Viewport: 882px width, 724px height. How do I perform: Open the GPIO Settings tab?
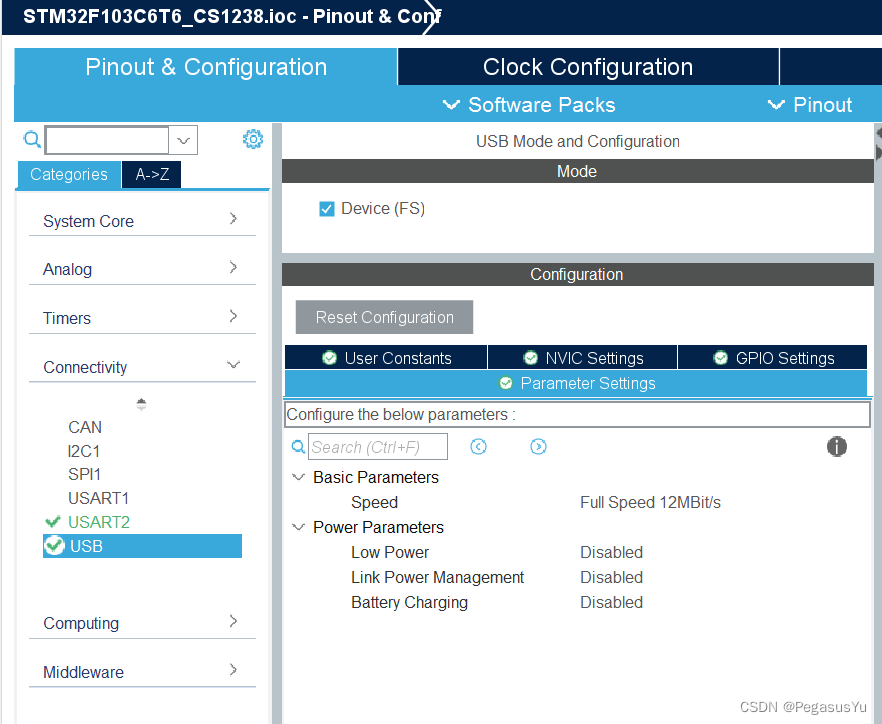pos(772,358)
